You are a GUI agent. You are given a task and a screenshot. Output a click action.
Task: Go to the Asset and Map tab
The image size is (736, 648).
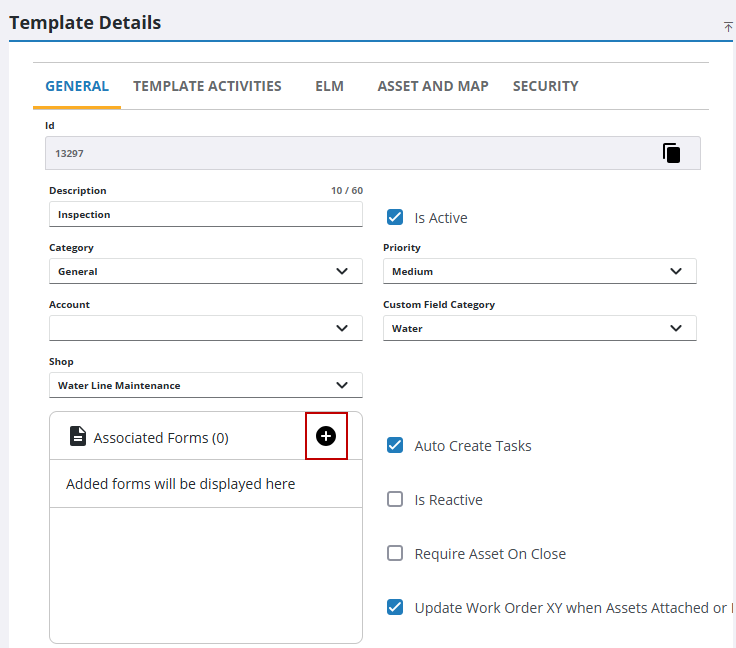point(433,86)
